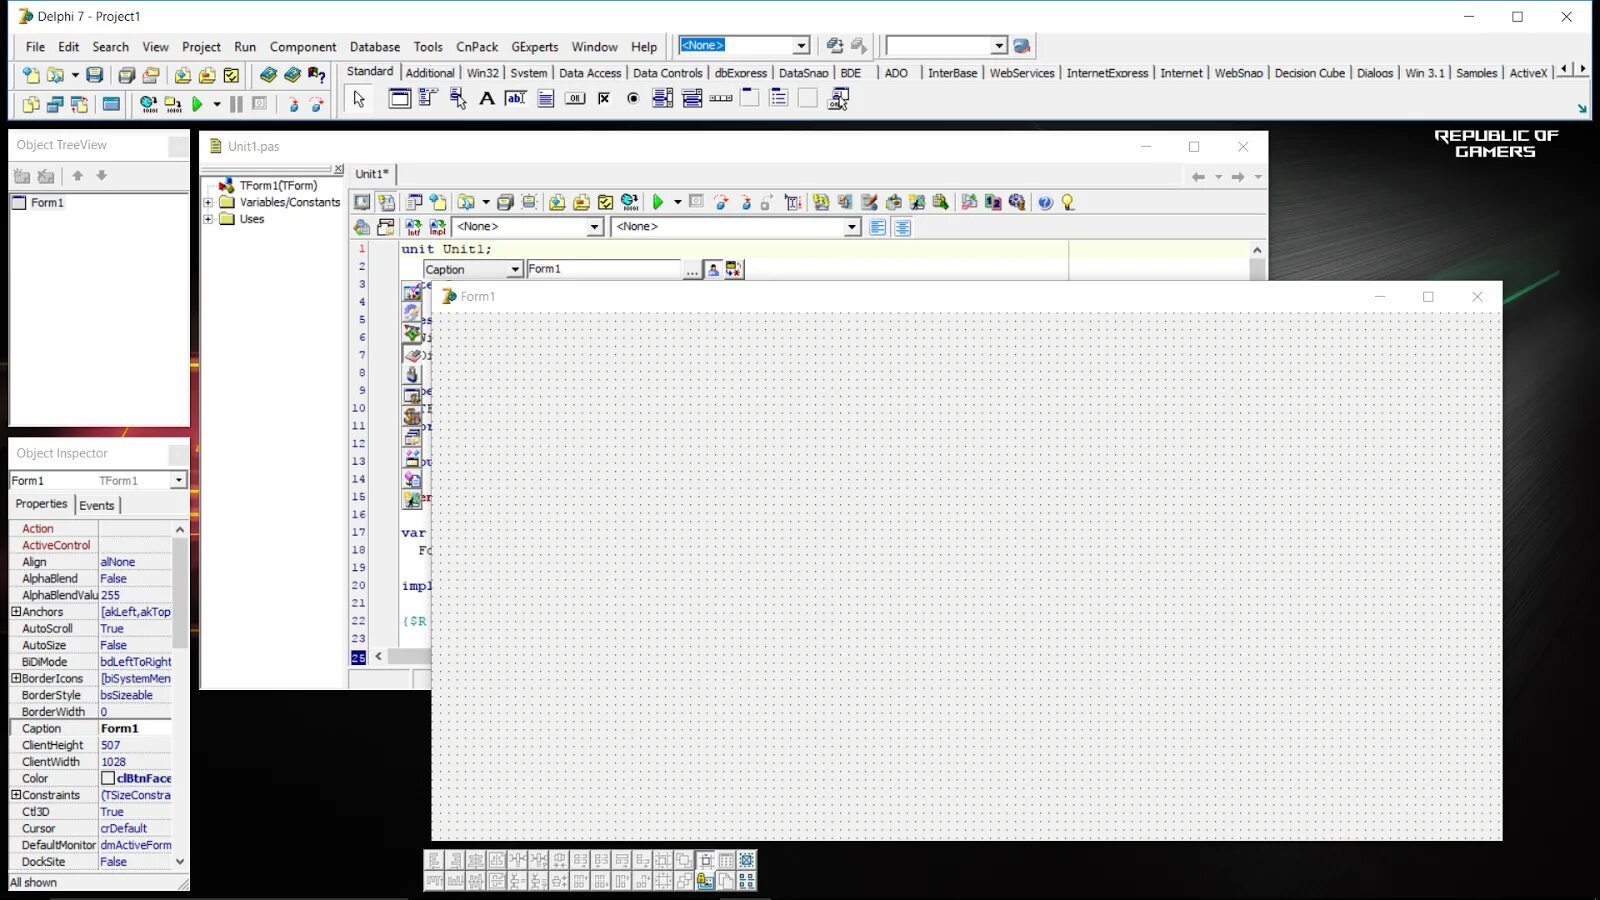Viewport: 1600px width, 900px height.
Task: Pick the Panel component in the palette
Action: tap(808, 98)
